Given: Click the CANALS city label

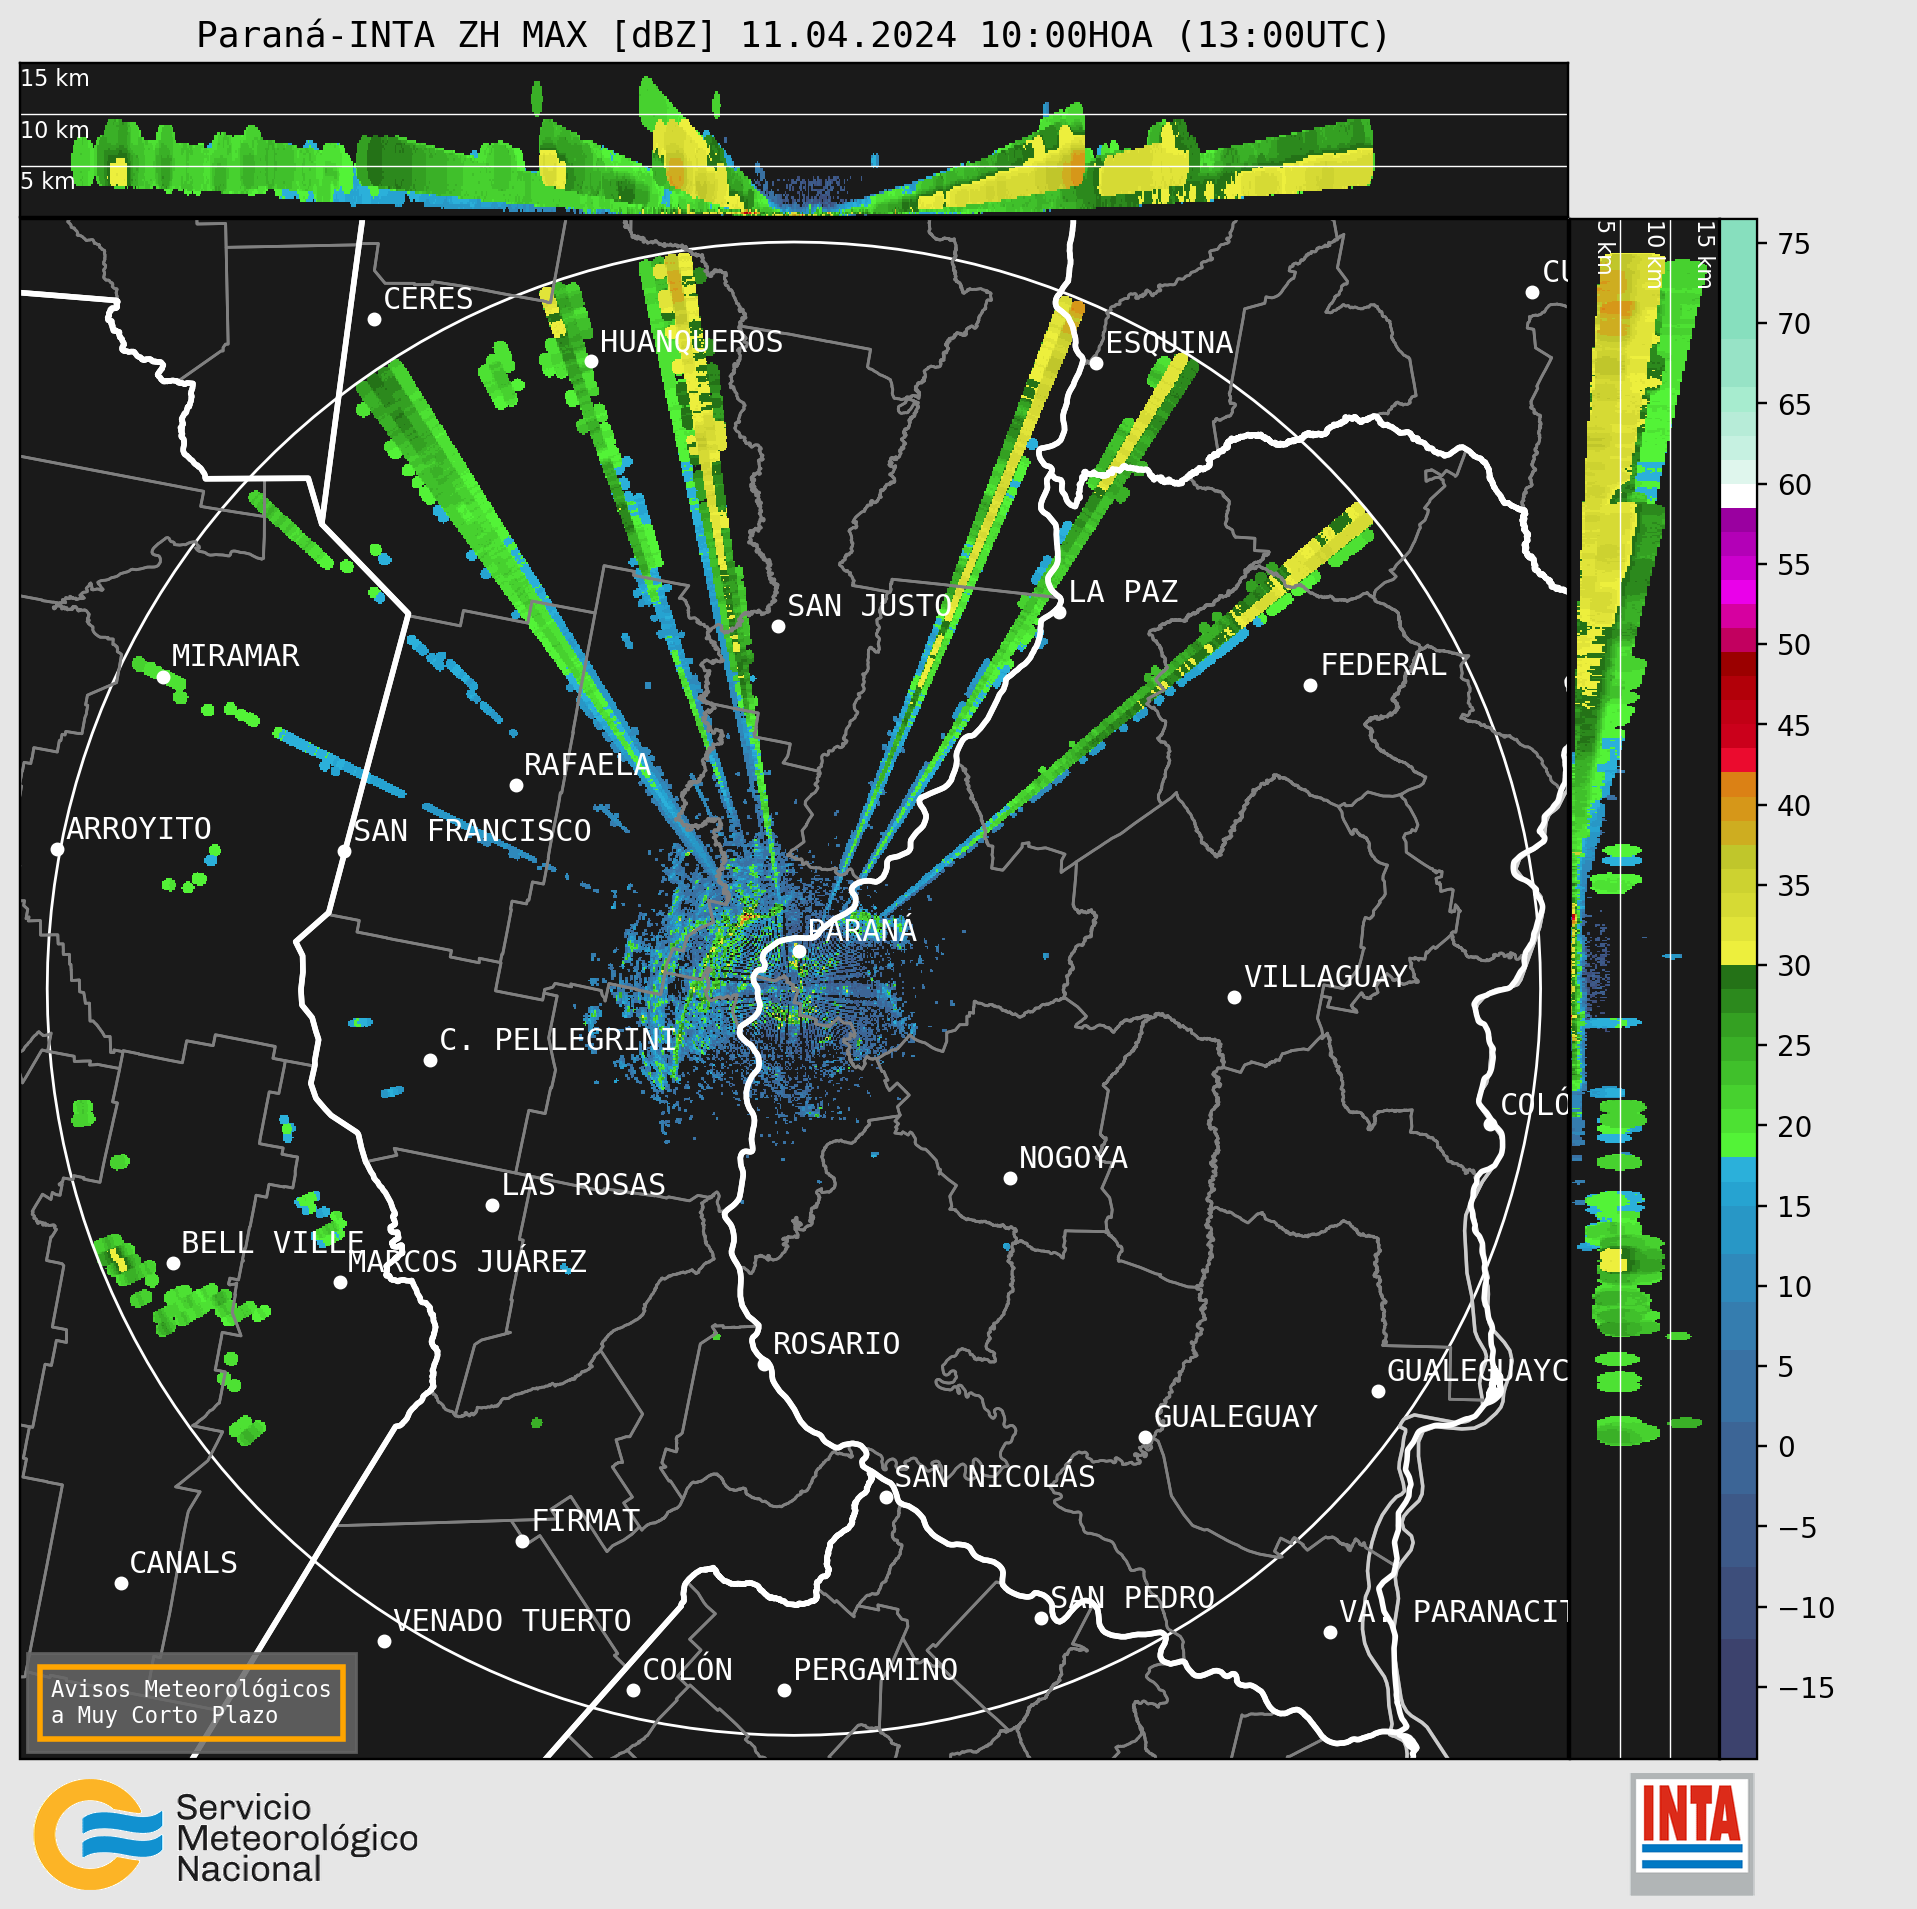Looking at the screenshot, I should click(183, 1563).
